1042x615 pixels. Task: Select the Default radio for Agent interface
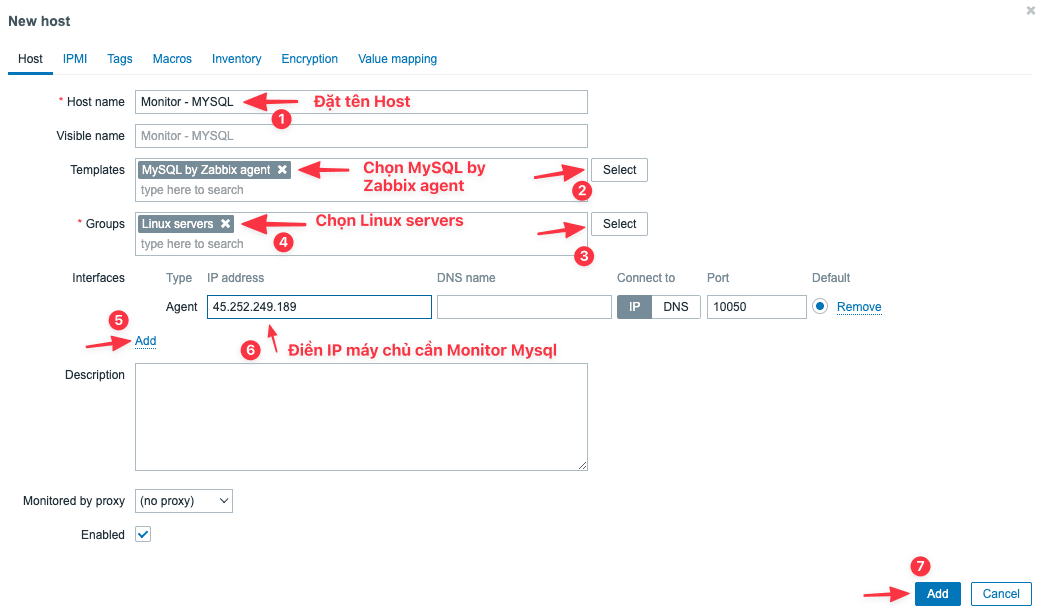pyautogui.click(x=822, y=306)
